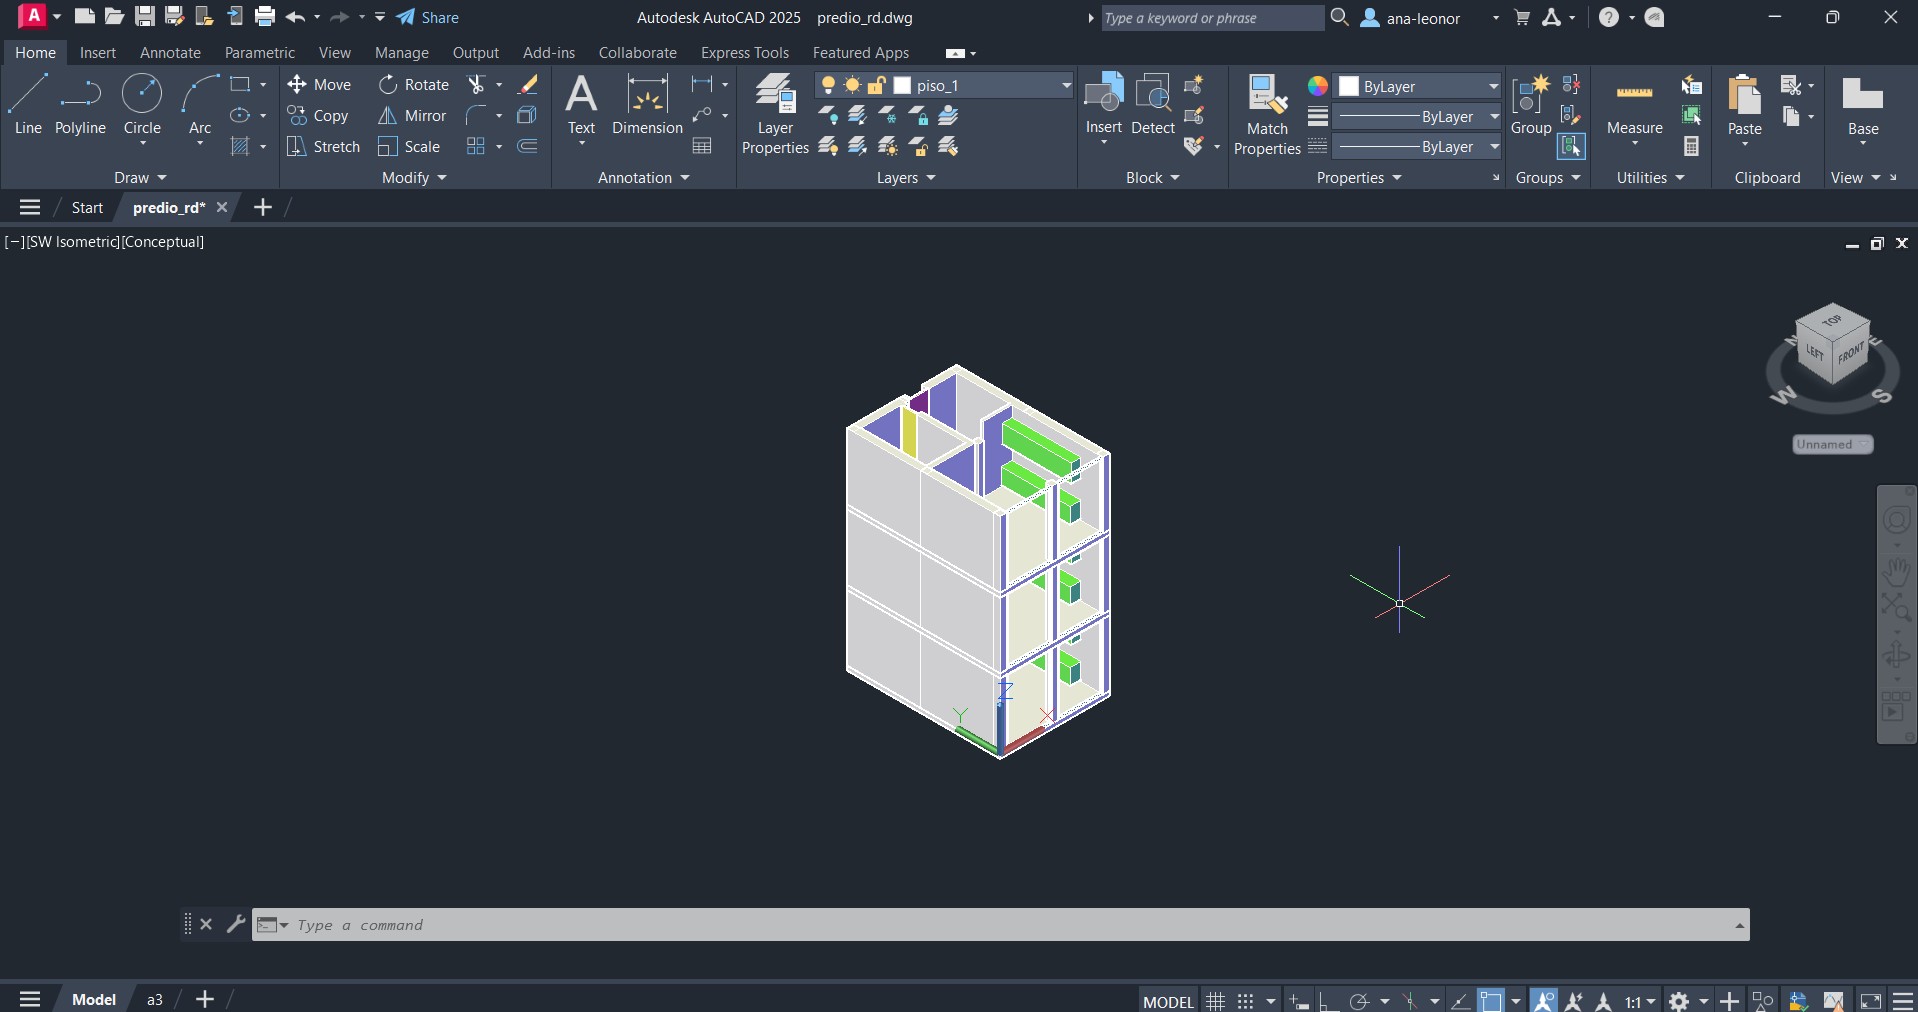Open the a3 layout tab

tap(155, 1000)
